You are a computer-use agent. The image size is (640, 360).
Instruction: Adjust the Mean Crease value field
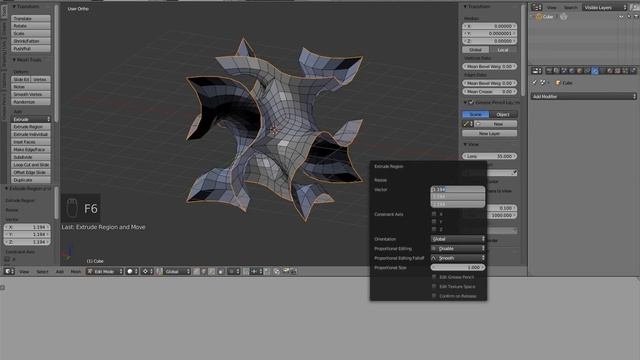pos(489,91)
